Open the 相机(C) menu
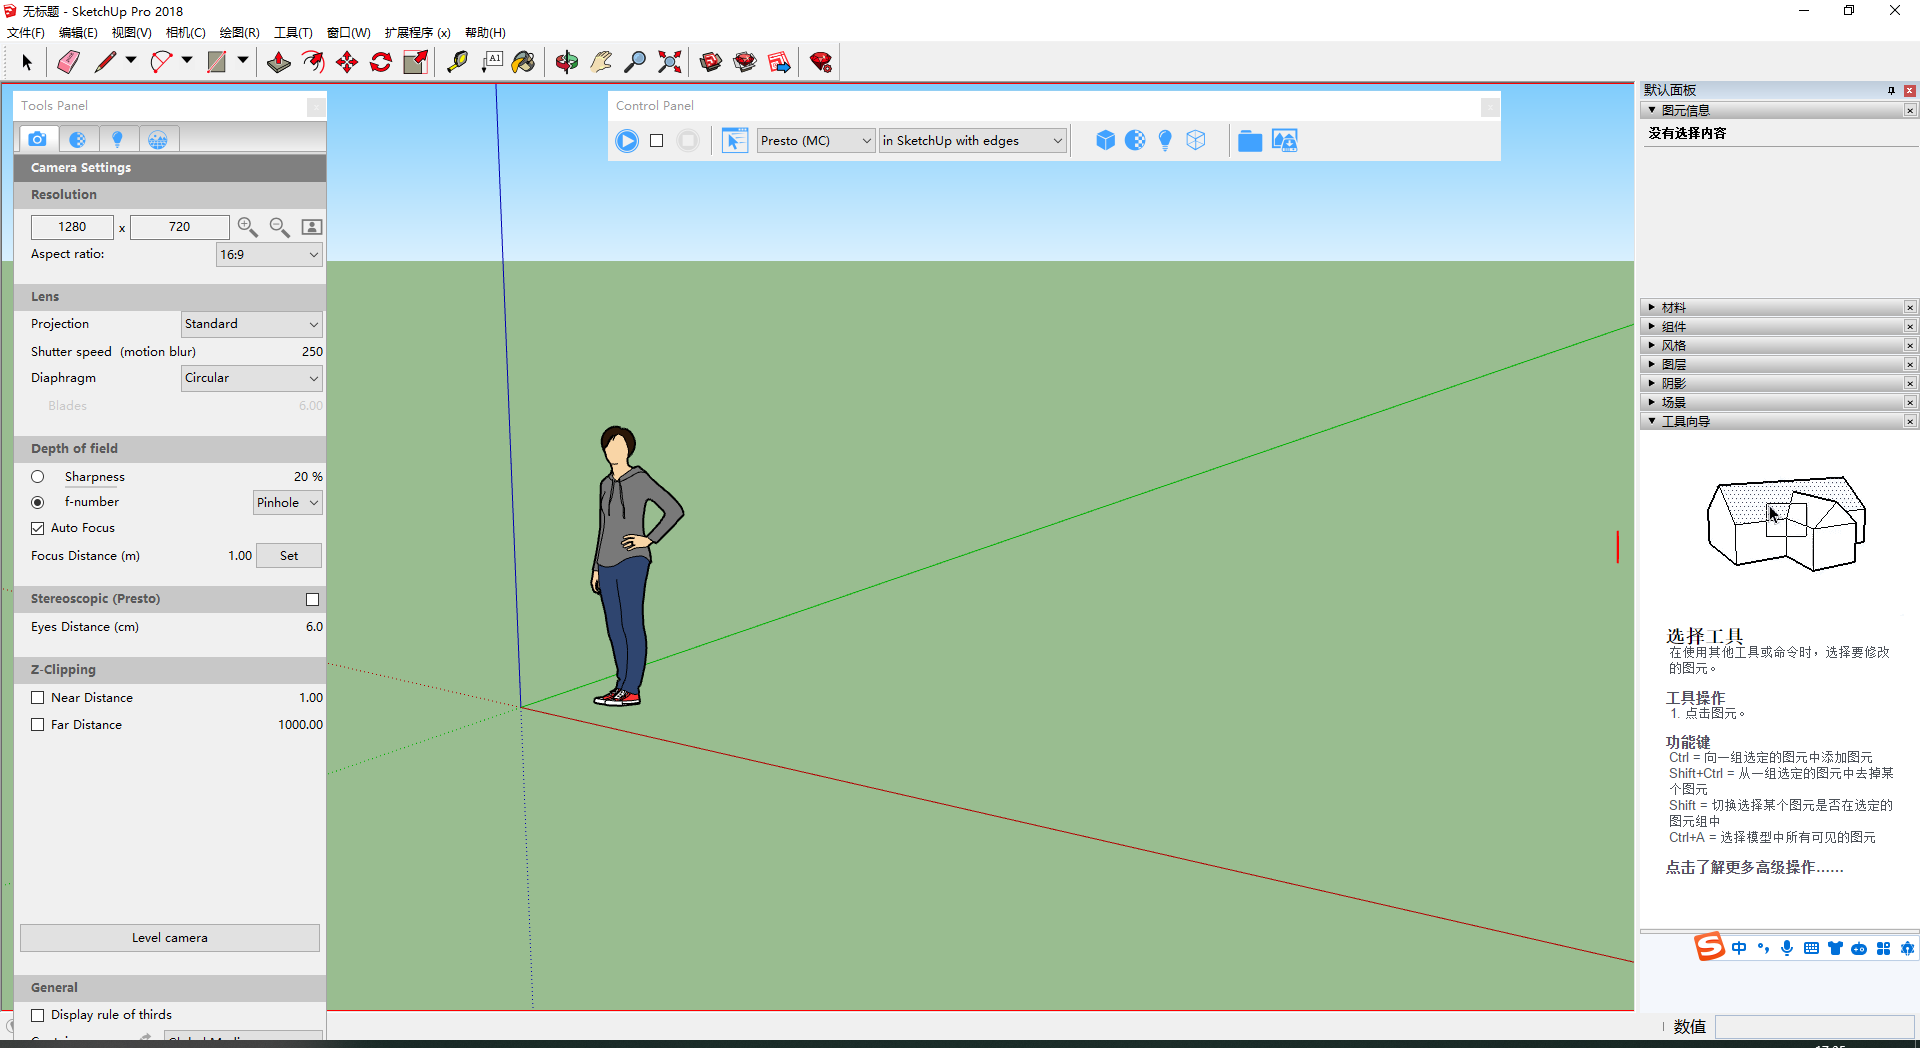This screenshot has width=1920, height=1048. coord(185,32)
